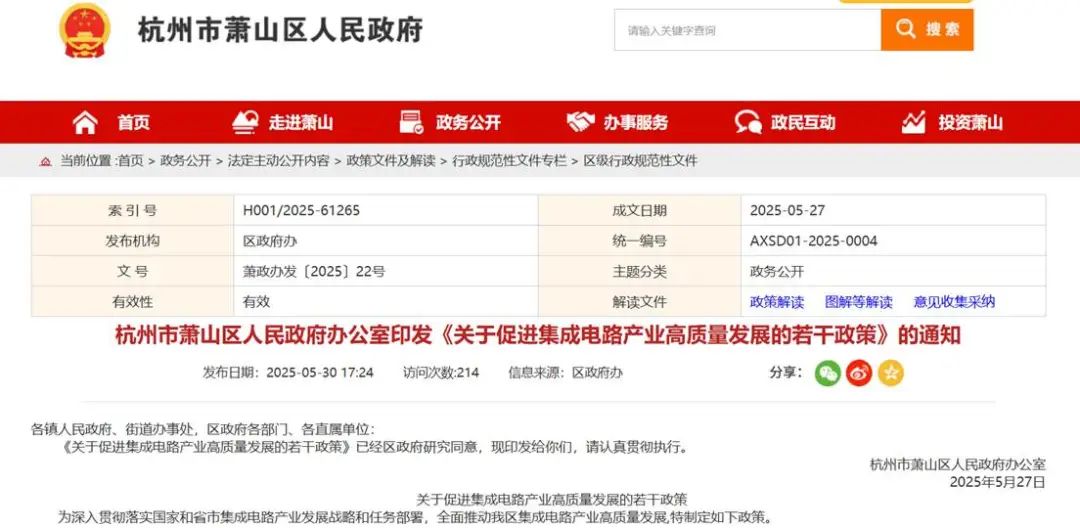Open 区级行政规范性文件 breadcrumb link
Screen dimensions: 1080x528
[640, 160]
